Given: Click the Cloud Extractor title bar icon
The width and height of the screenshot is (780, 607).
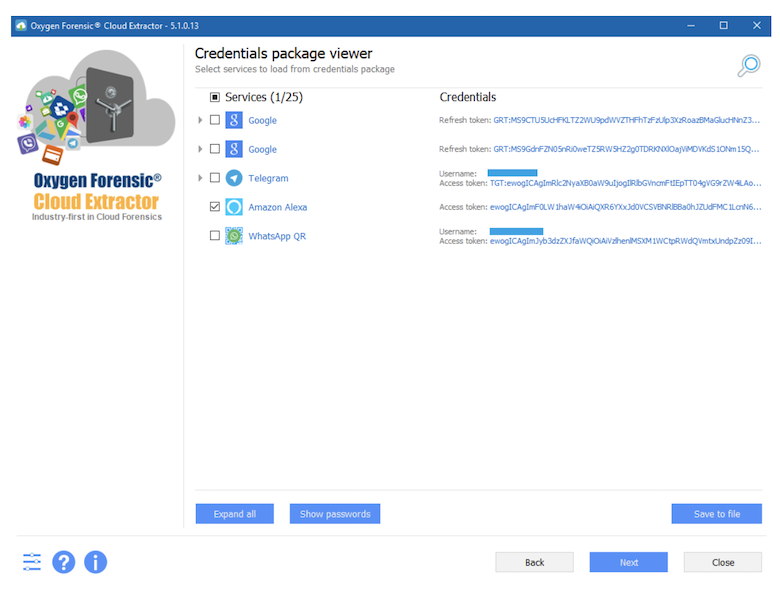Looking at the screenshot, I should pos(21,25).
